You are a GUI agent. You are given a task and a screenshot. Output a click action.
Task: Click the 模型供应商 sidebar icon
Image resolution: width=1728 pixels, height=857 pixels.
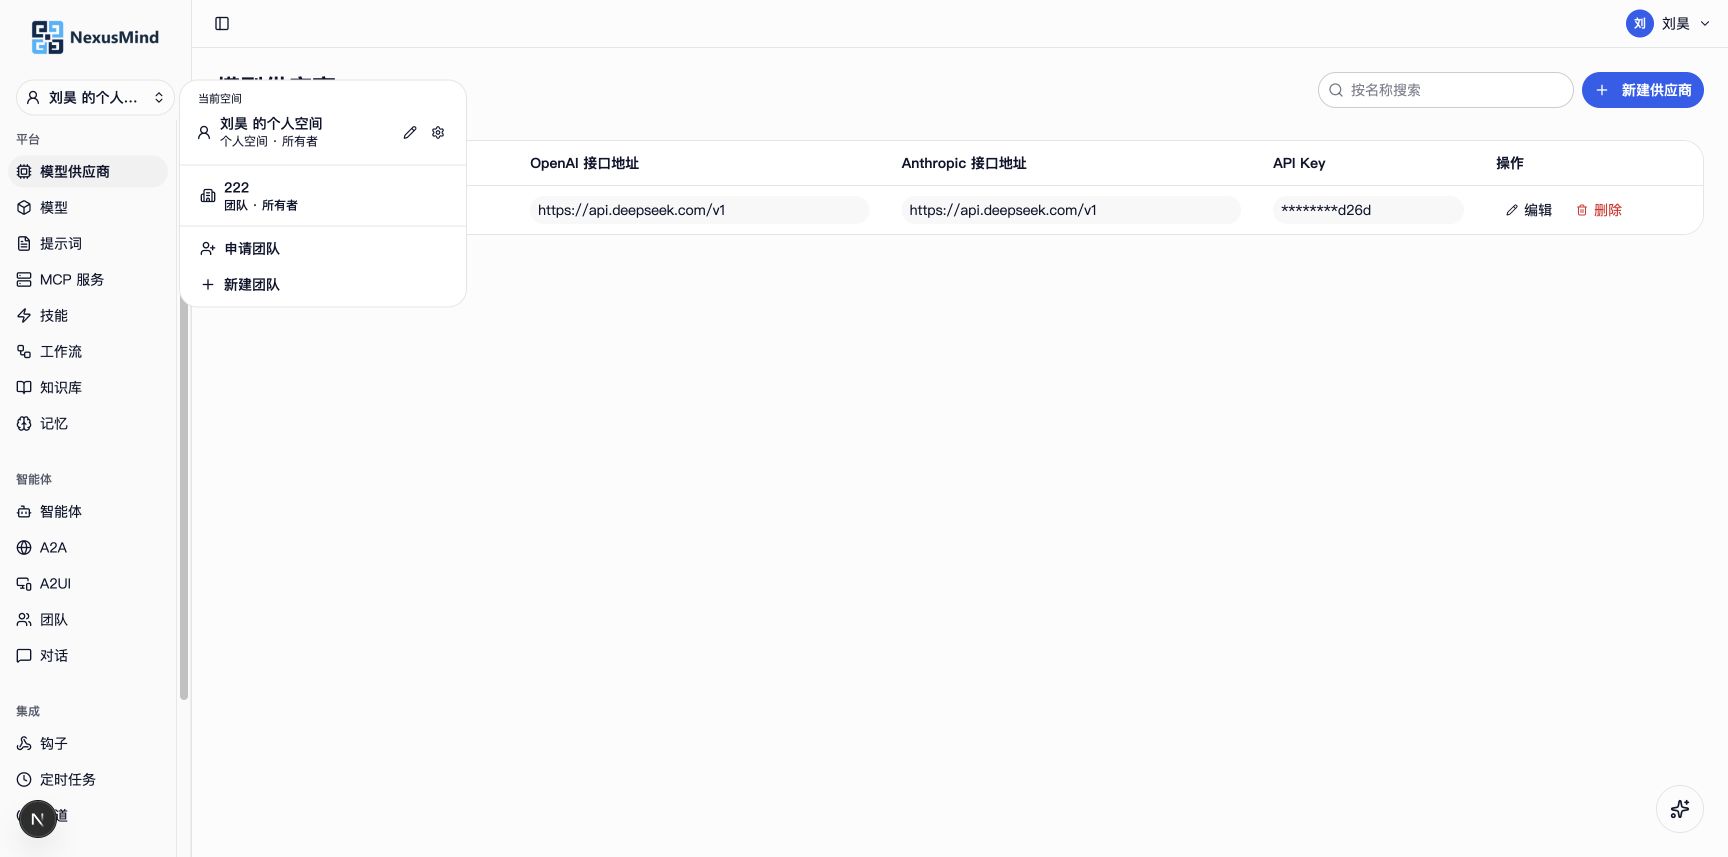pyautogui.click(x=24, y=171)
